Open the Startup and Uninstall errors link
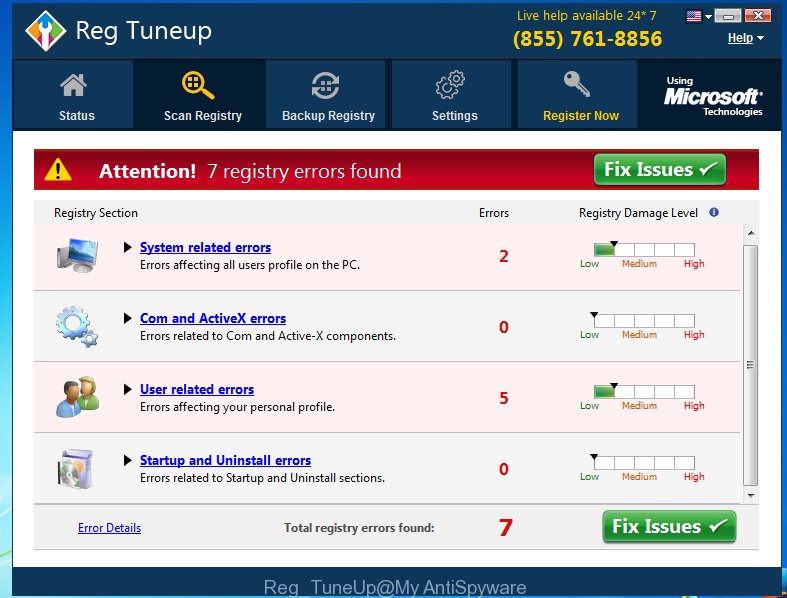 pos(225,460)
